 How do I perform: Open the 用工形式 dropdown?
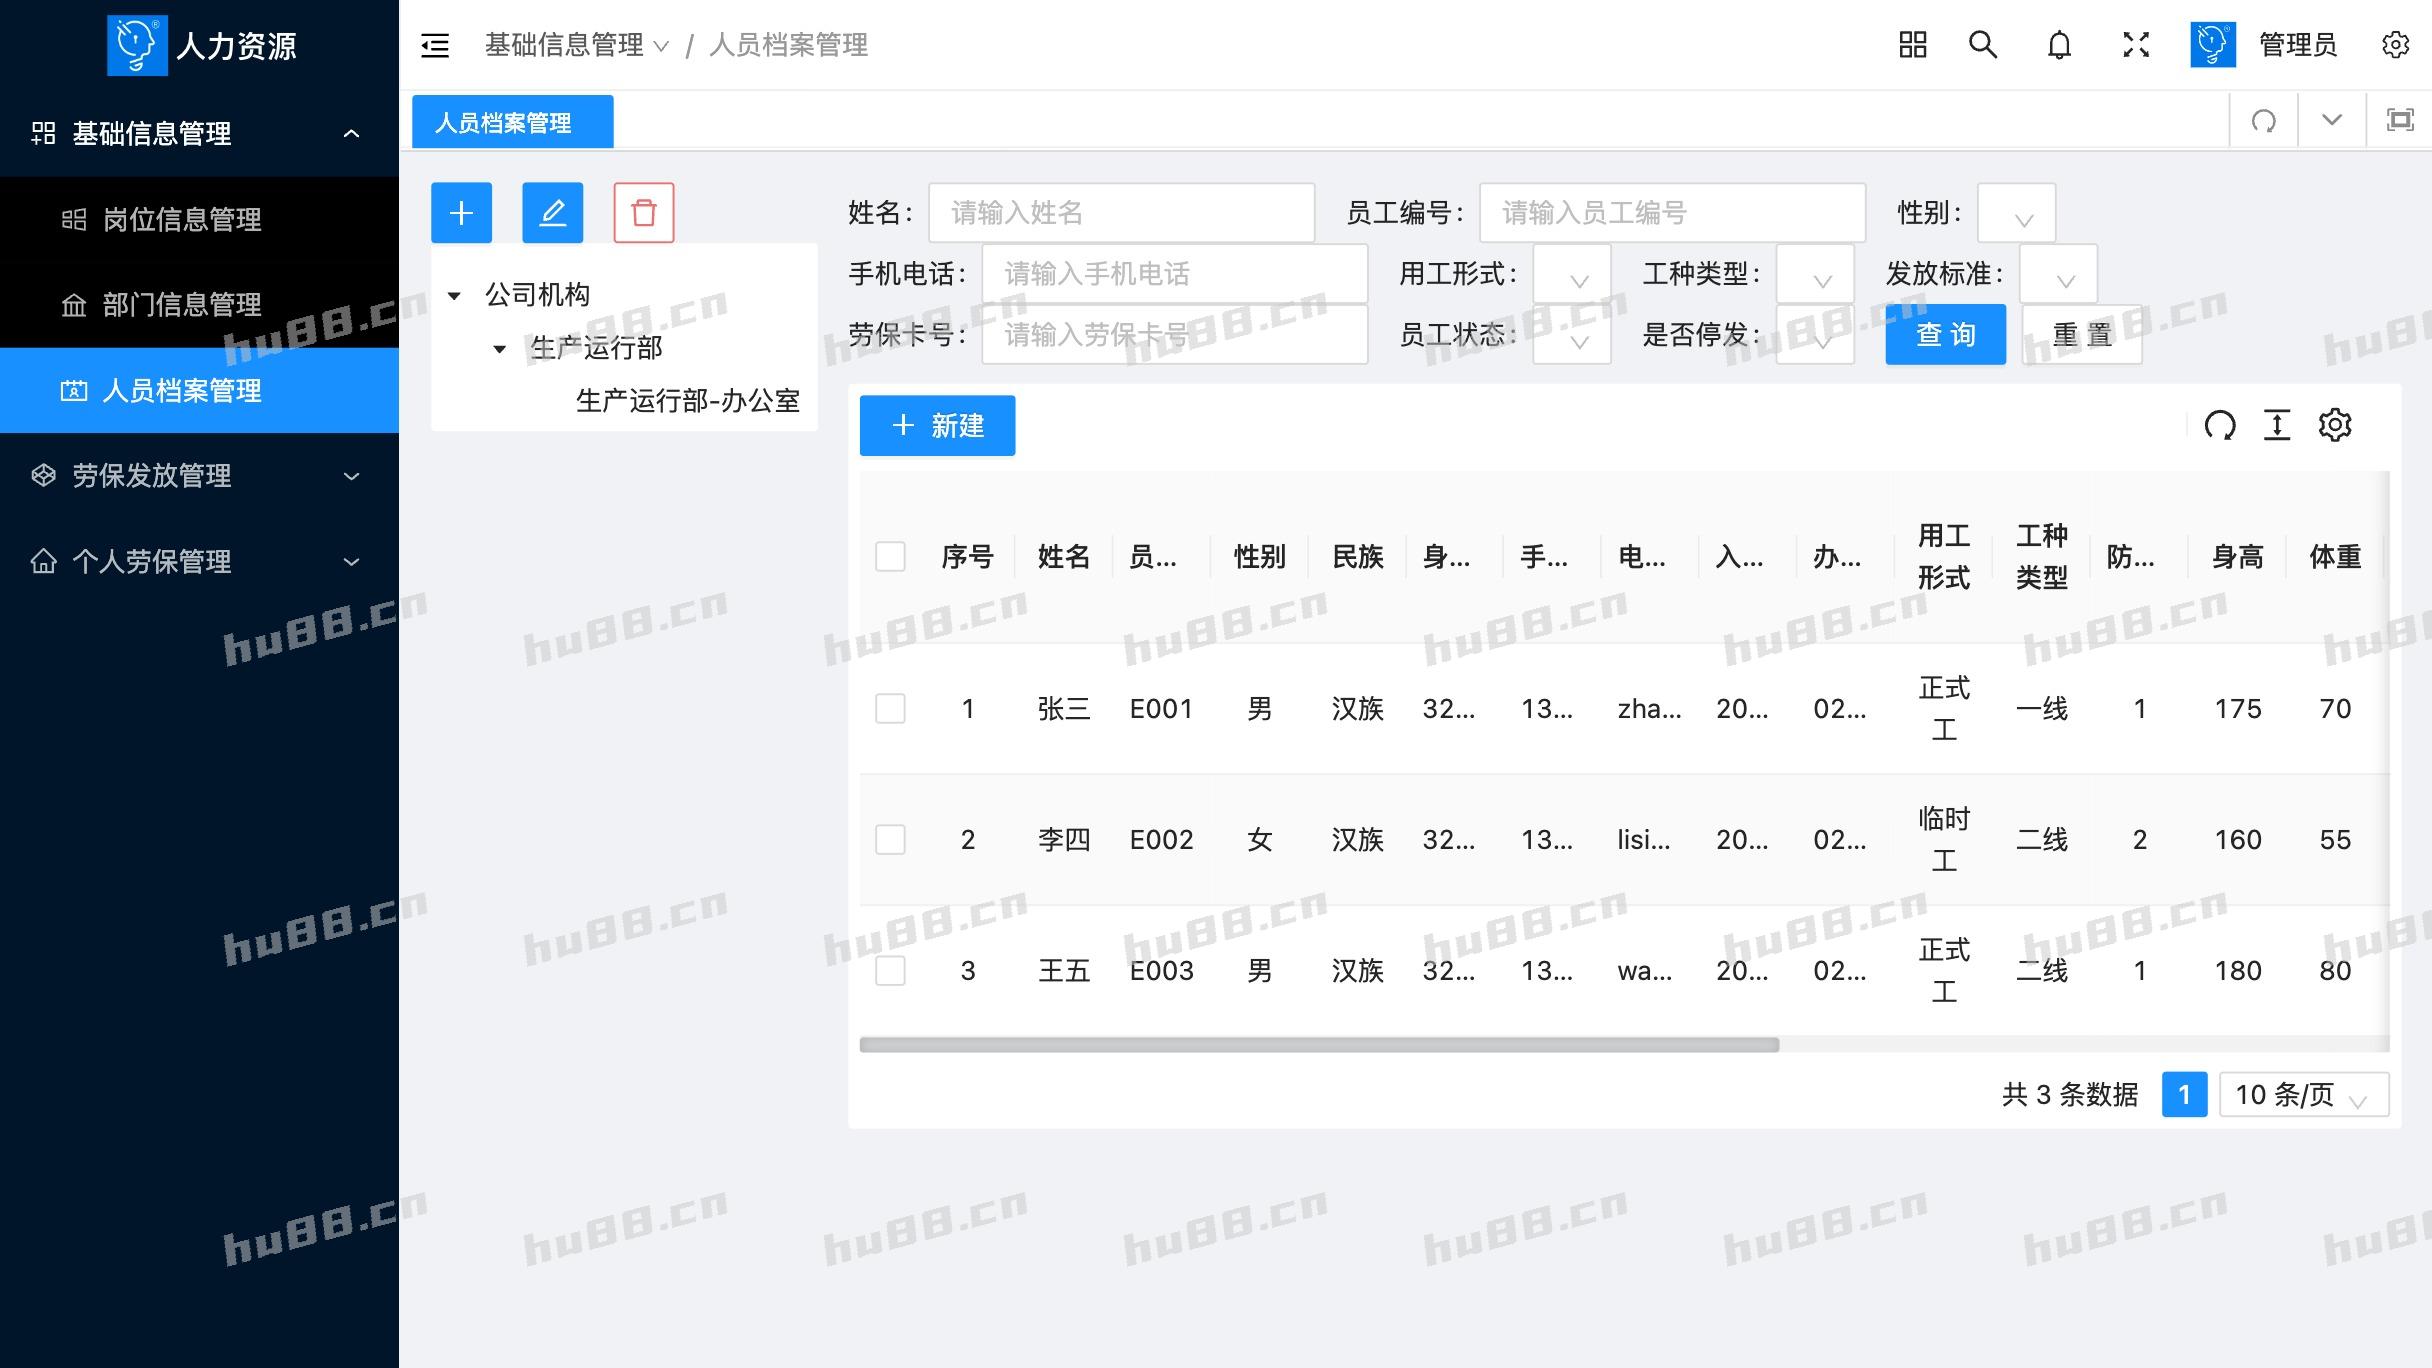click(x=1571, y=272)
